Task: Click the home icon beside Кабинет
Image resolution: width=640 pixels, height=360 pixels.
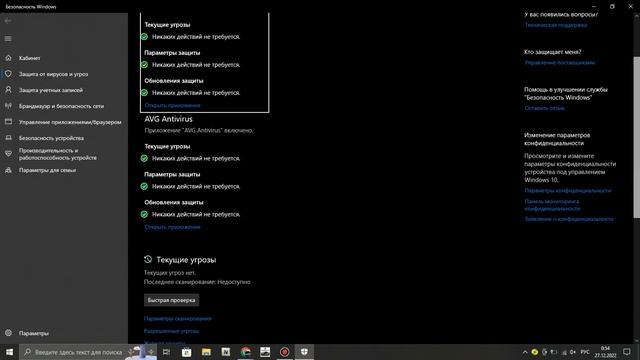Action: (8, 58)
